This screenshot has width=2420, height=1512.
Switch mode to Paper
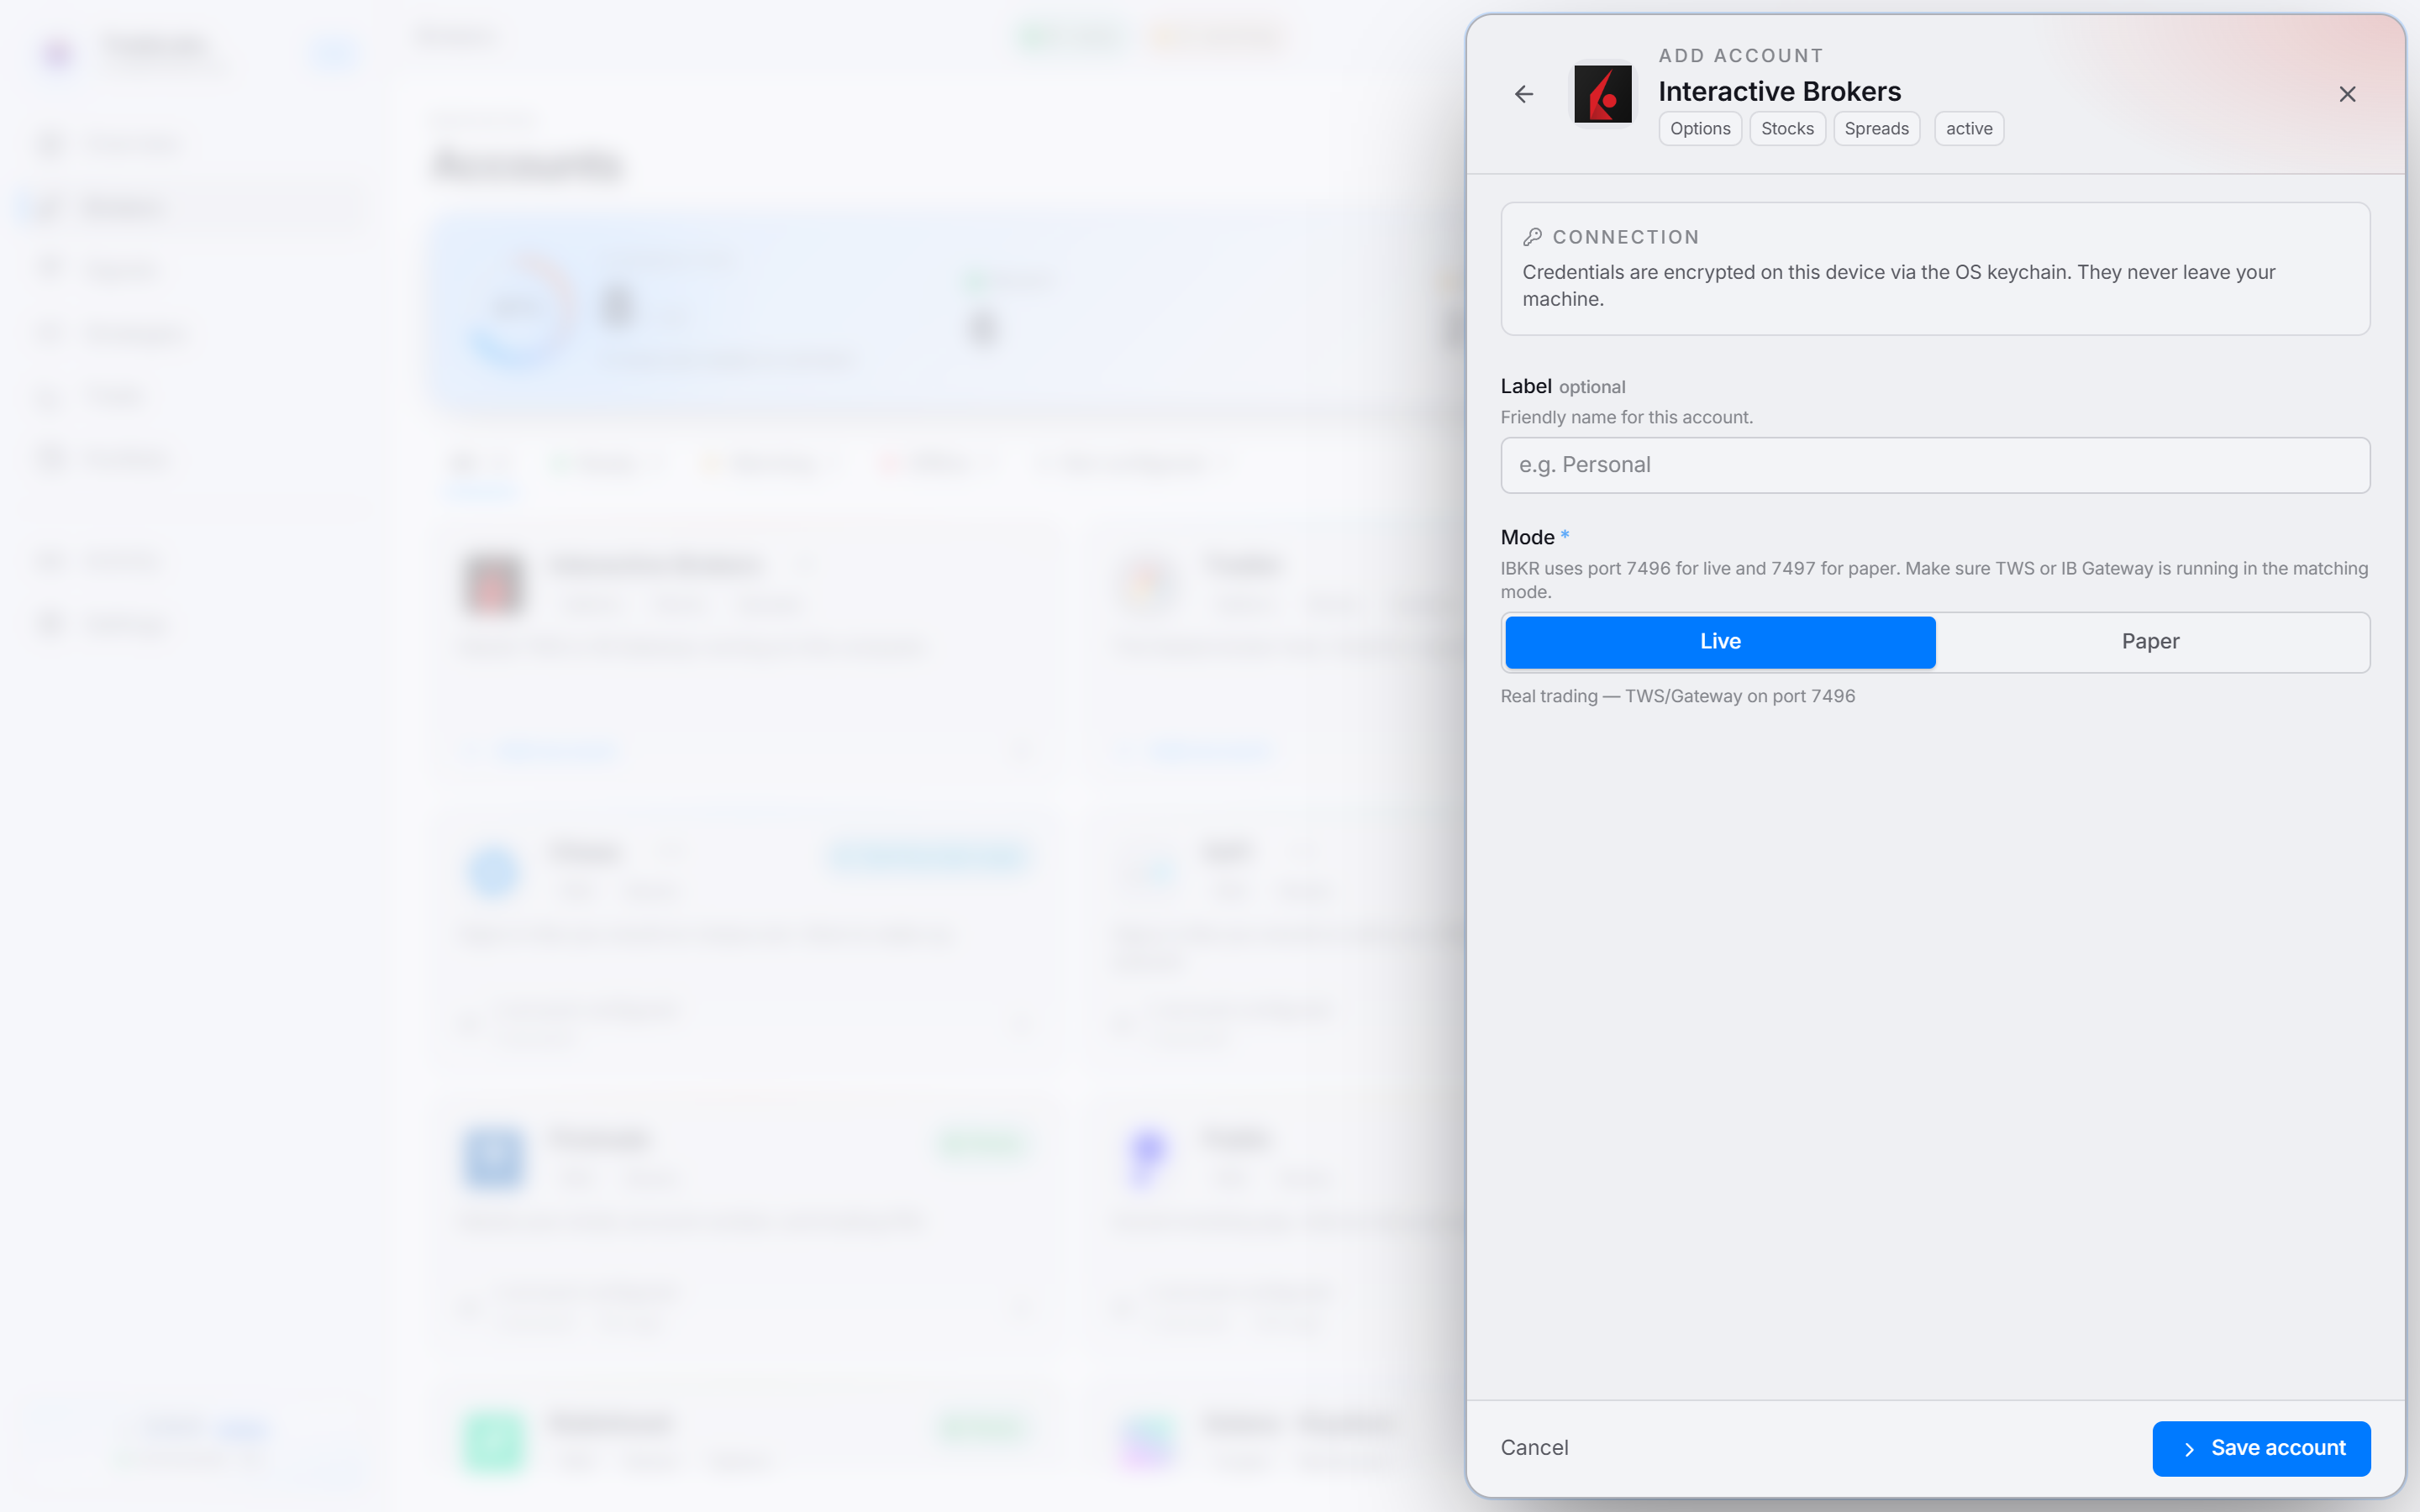pyautogui.click(x=2150, y=642)
